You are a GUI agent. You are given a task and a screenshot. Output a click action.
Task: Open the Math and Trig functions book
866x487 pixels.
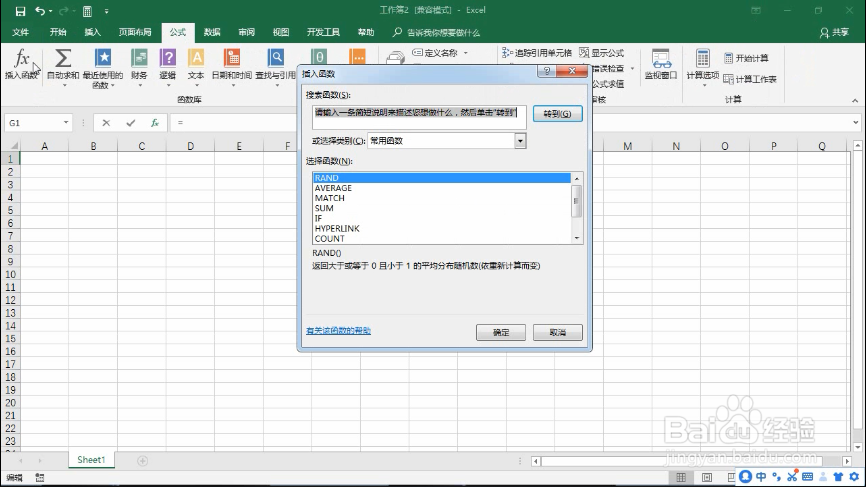click(x=319, y=56)
